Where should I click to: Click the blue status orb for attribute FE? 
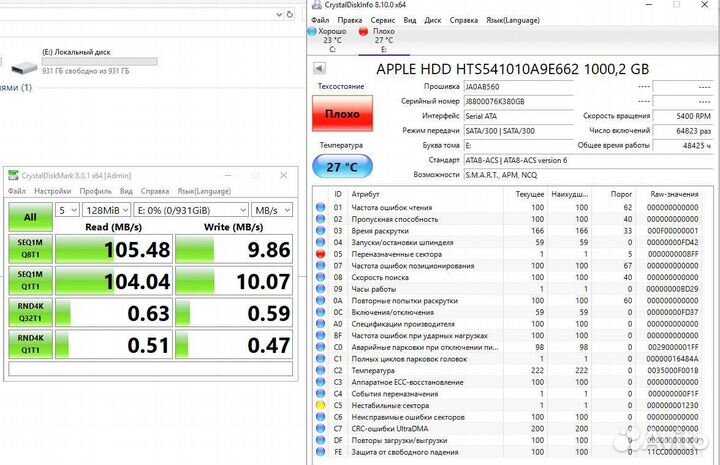[321, 452]
